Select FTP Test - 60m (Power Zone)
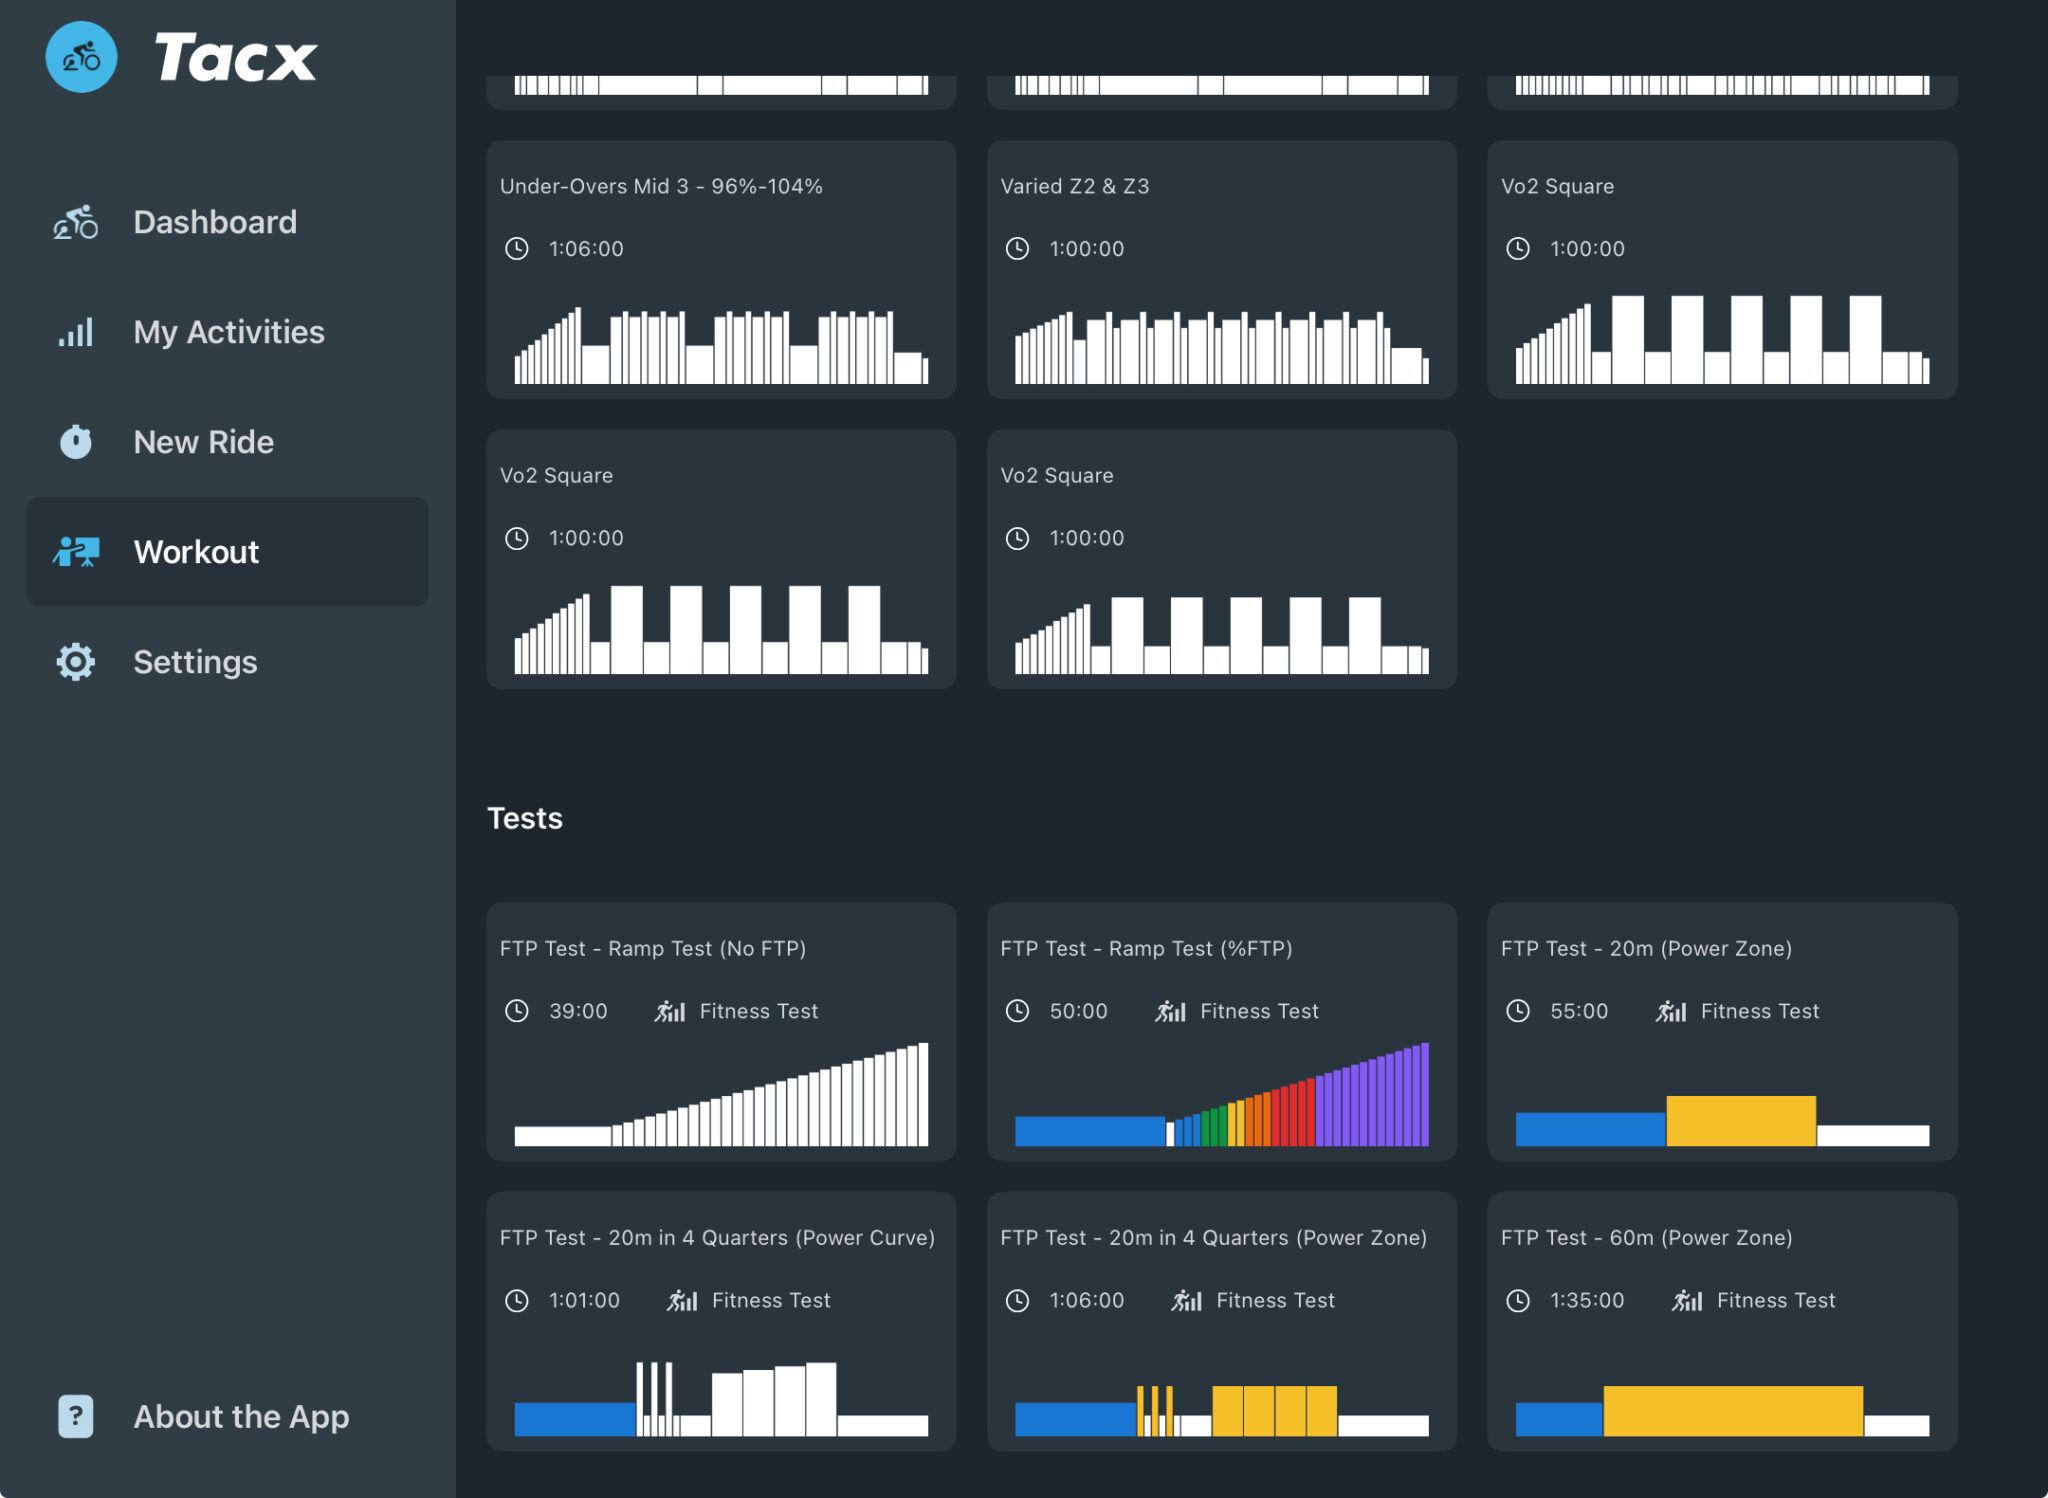The width and height of the screenshot is (2048, 1498). point(1722,1320)
